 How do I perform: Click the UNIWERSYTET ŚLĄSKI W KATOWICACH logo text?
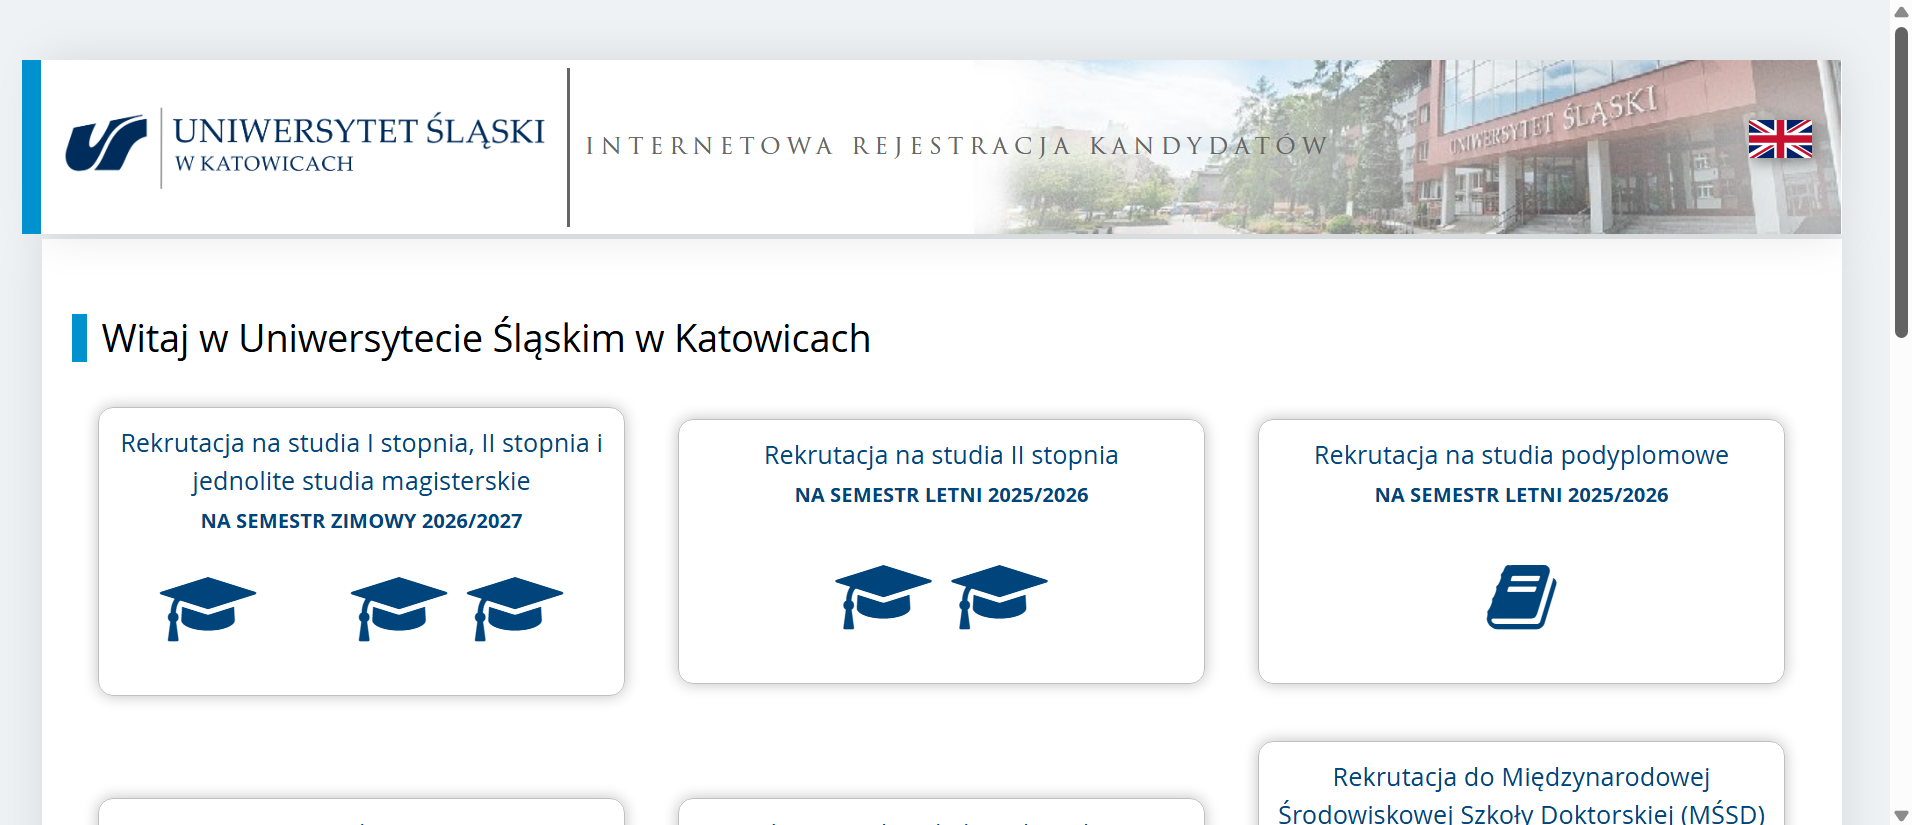[359, 144]
